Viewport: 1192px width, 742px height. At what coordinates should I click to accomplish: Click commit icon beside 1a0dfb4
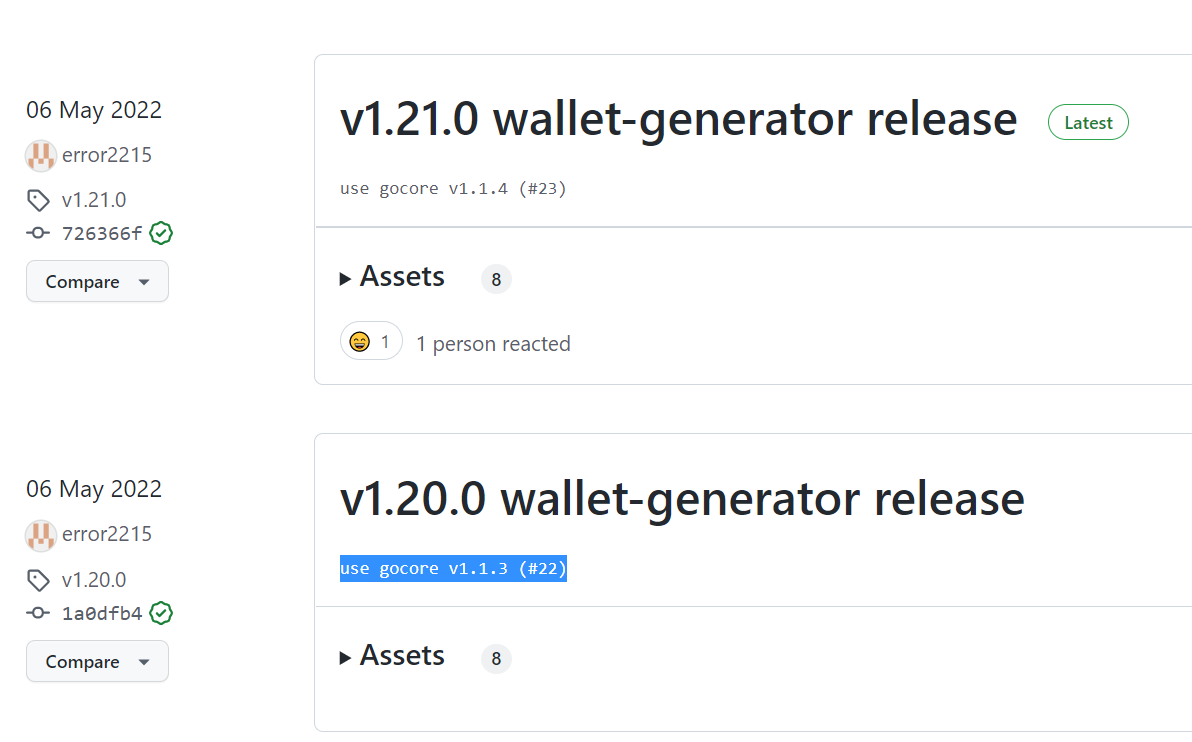(x=38, y=613)
